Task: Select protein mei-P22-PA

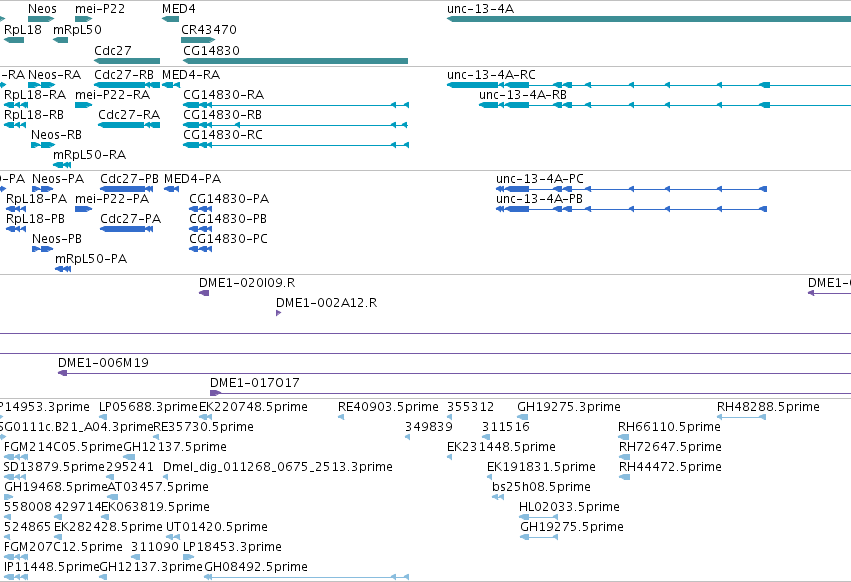Action: pos(84,209)
